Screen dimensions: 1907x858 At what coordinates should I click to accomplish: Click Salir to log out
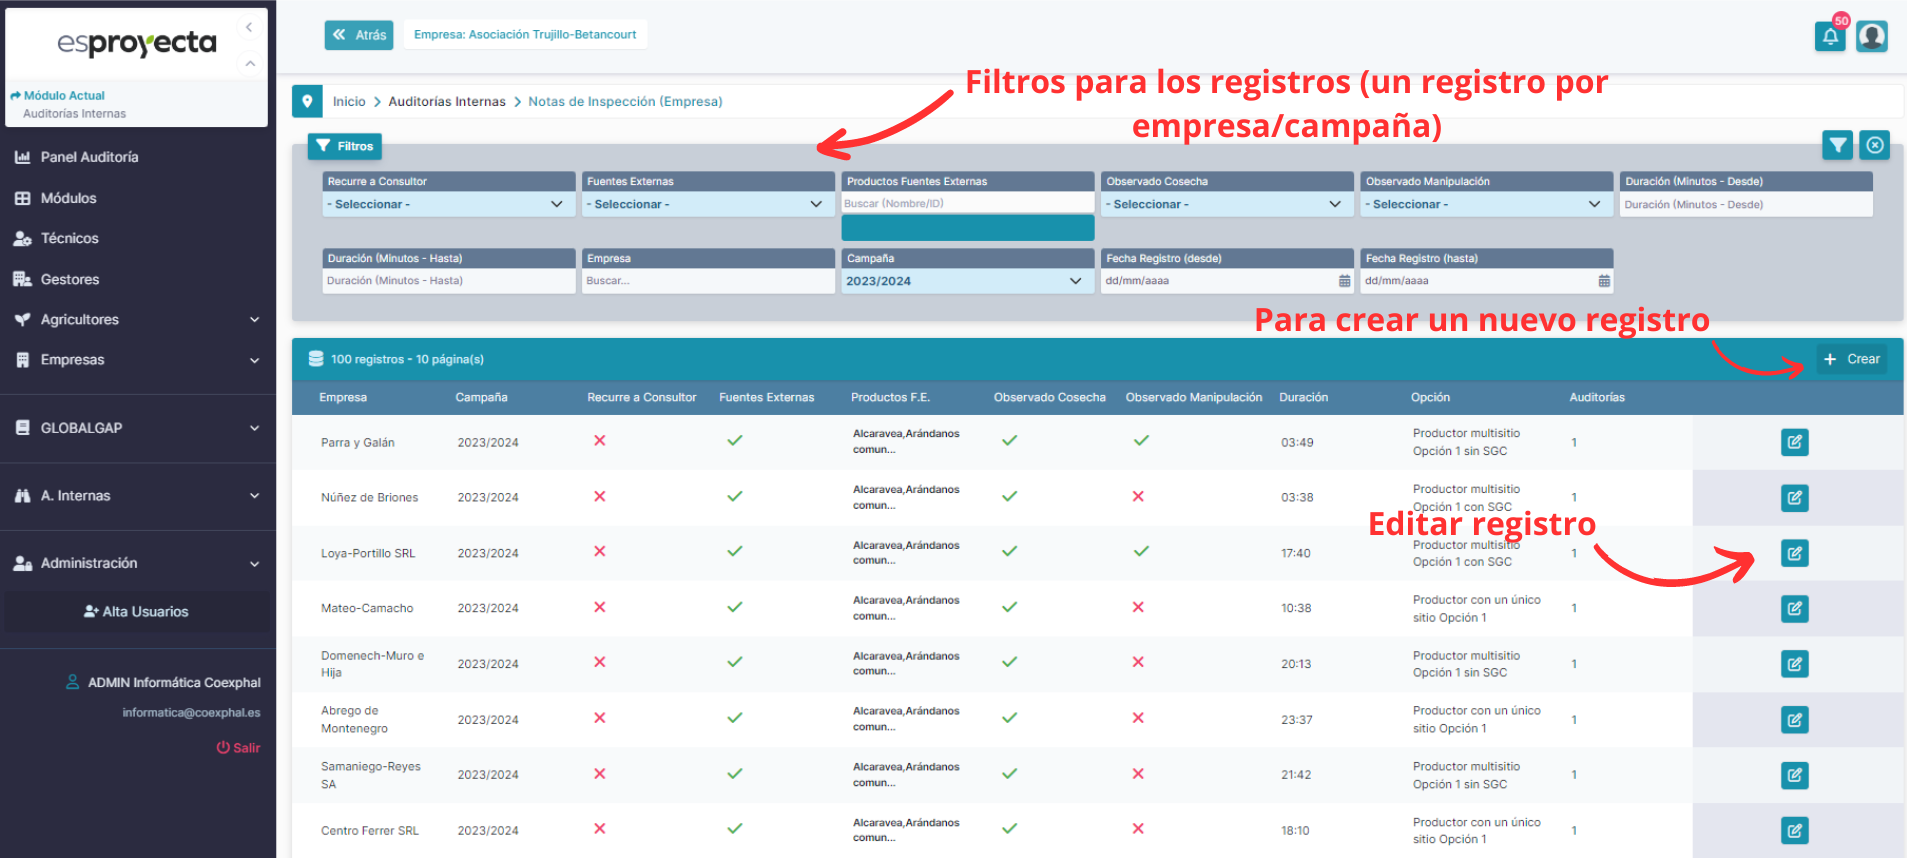coord(238,748)
